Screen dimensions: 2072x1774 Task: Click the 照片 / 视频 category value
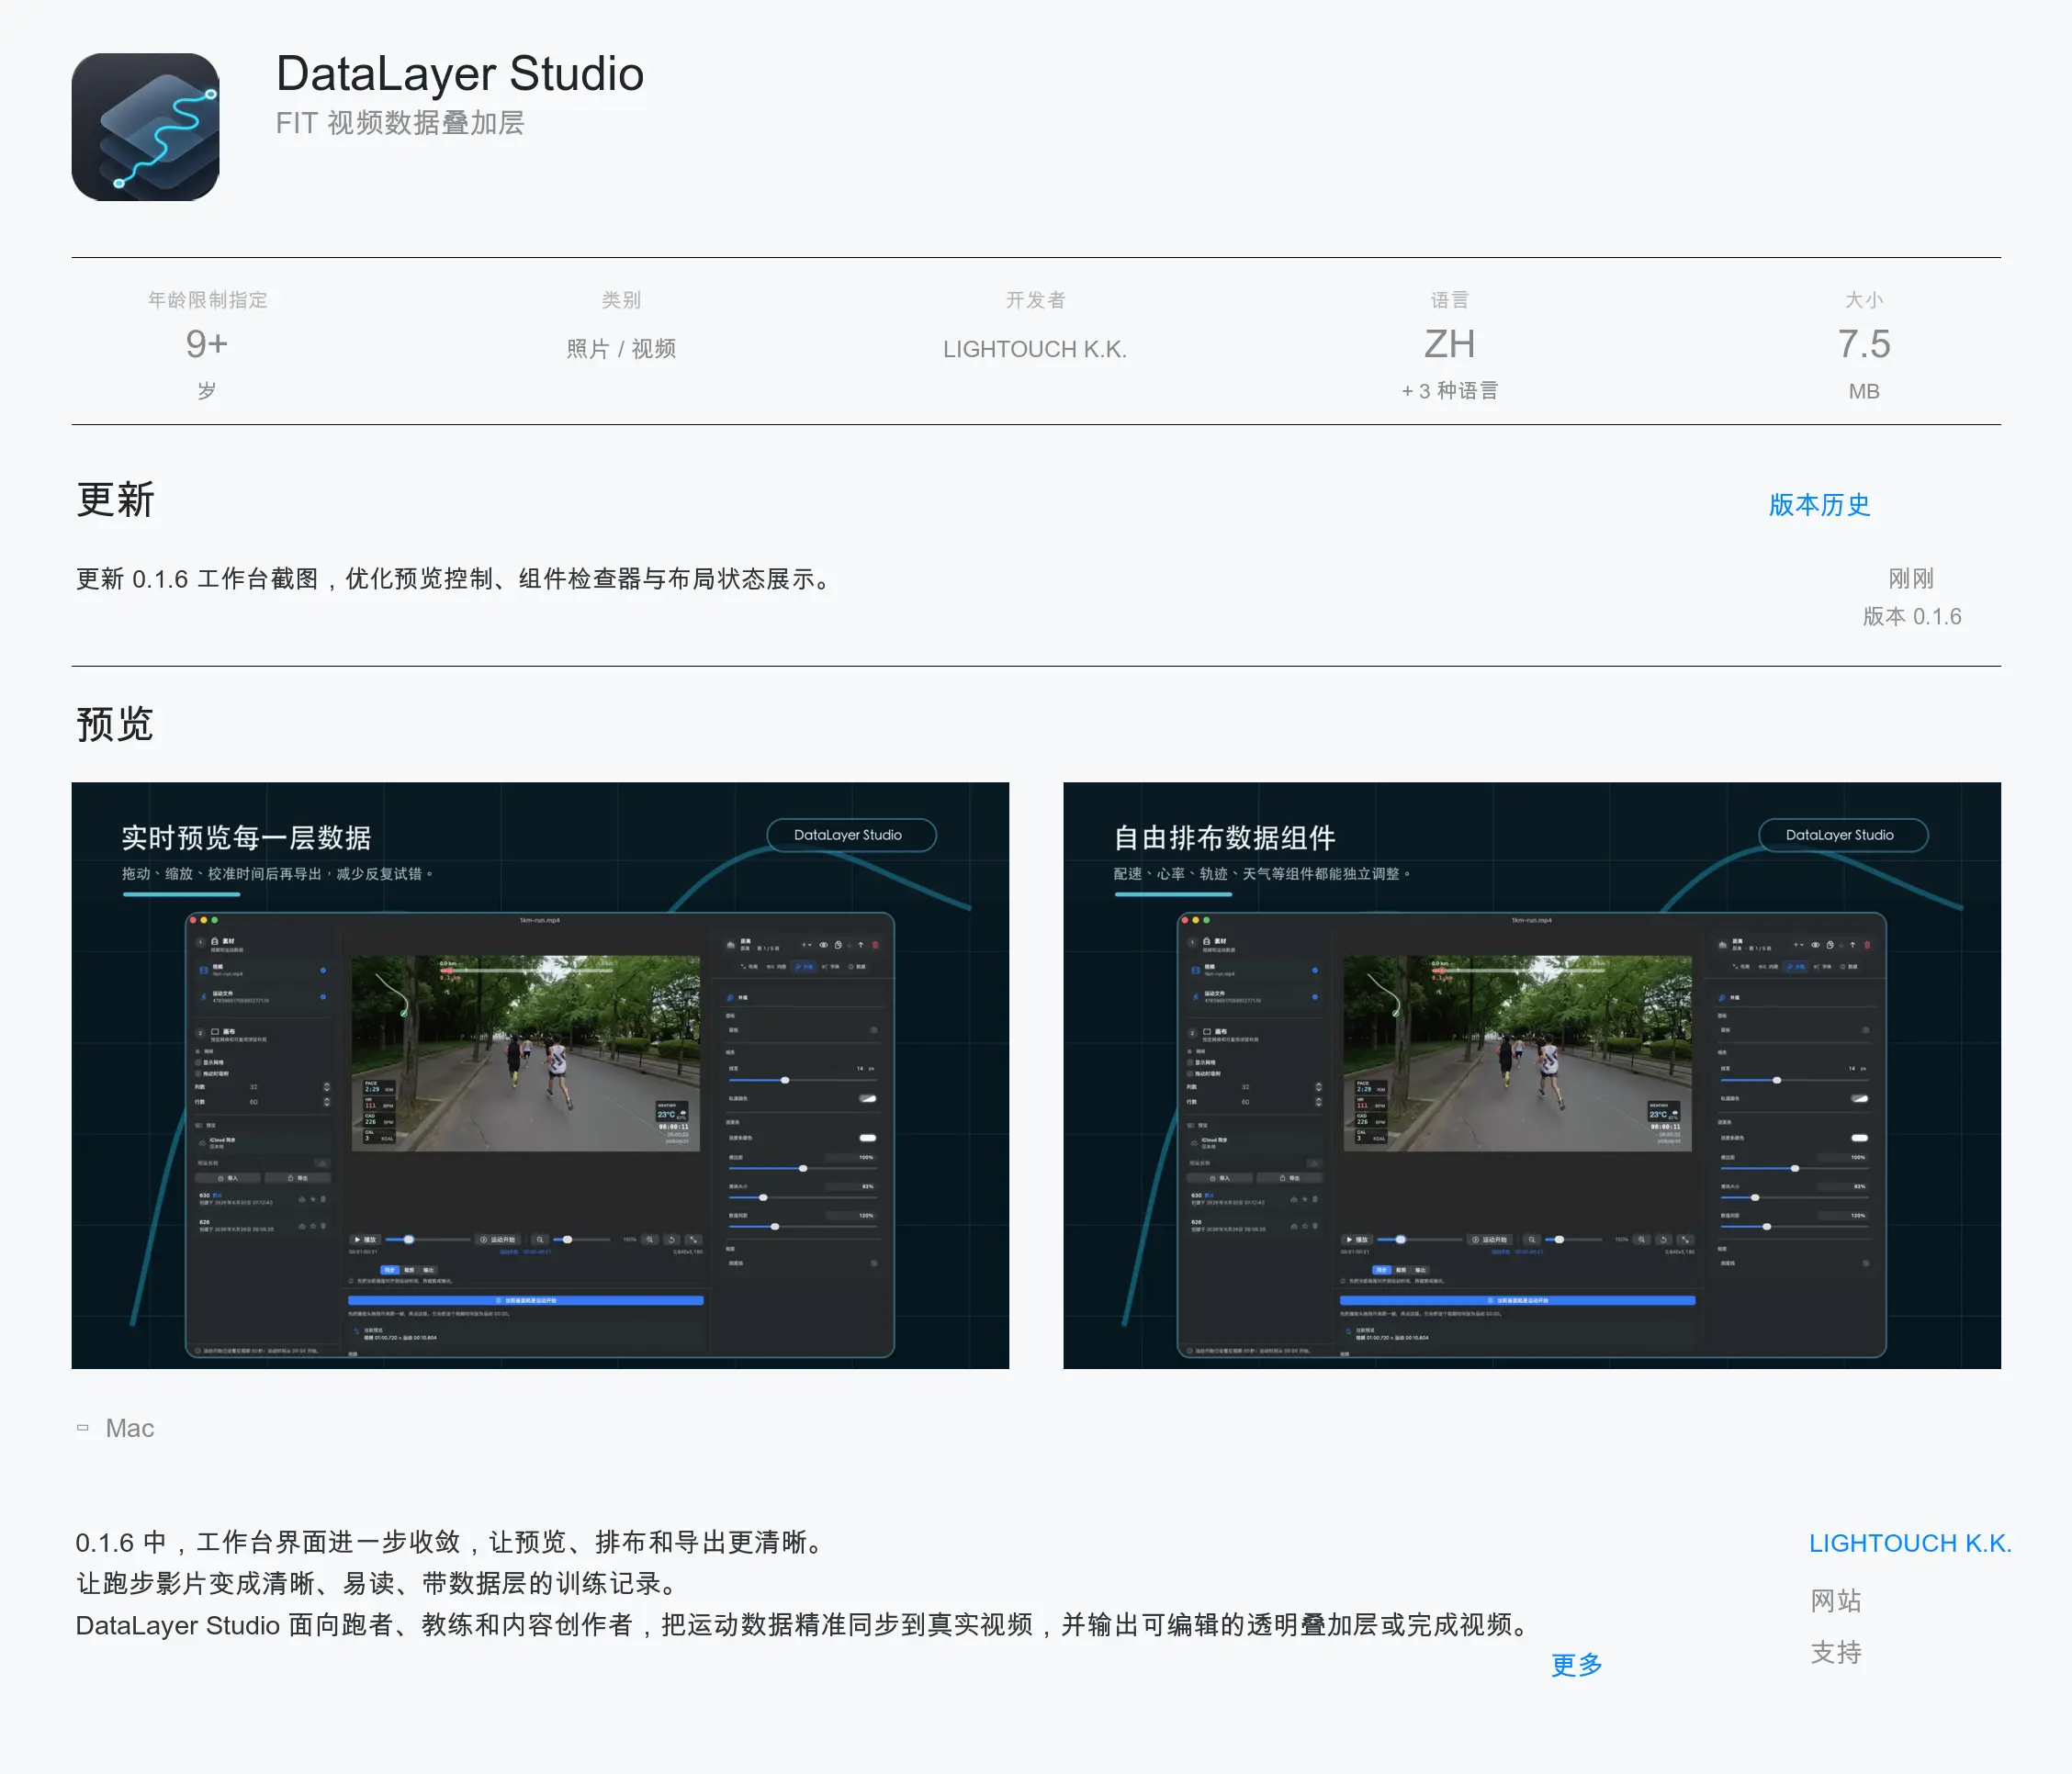point(621,349)
